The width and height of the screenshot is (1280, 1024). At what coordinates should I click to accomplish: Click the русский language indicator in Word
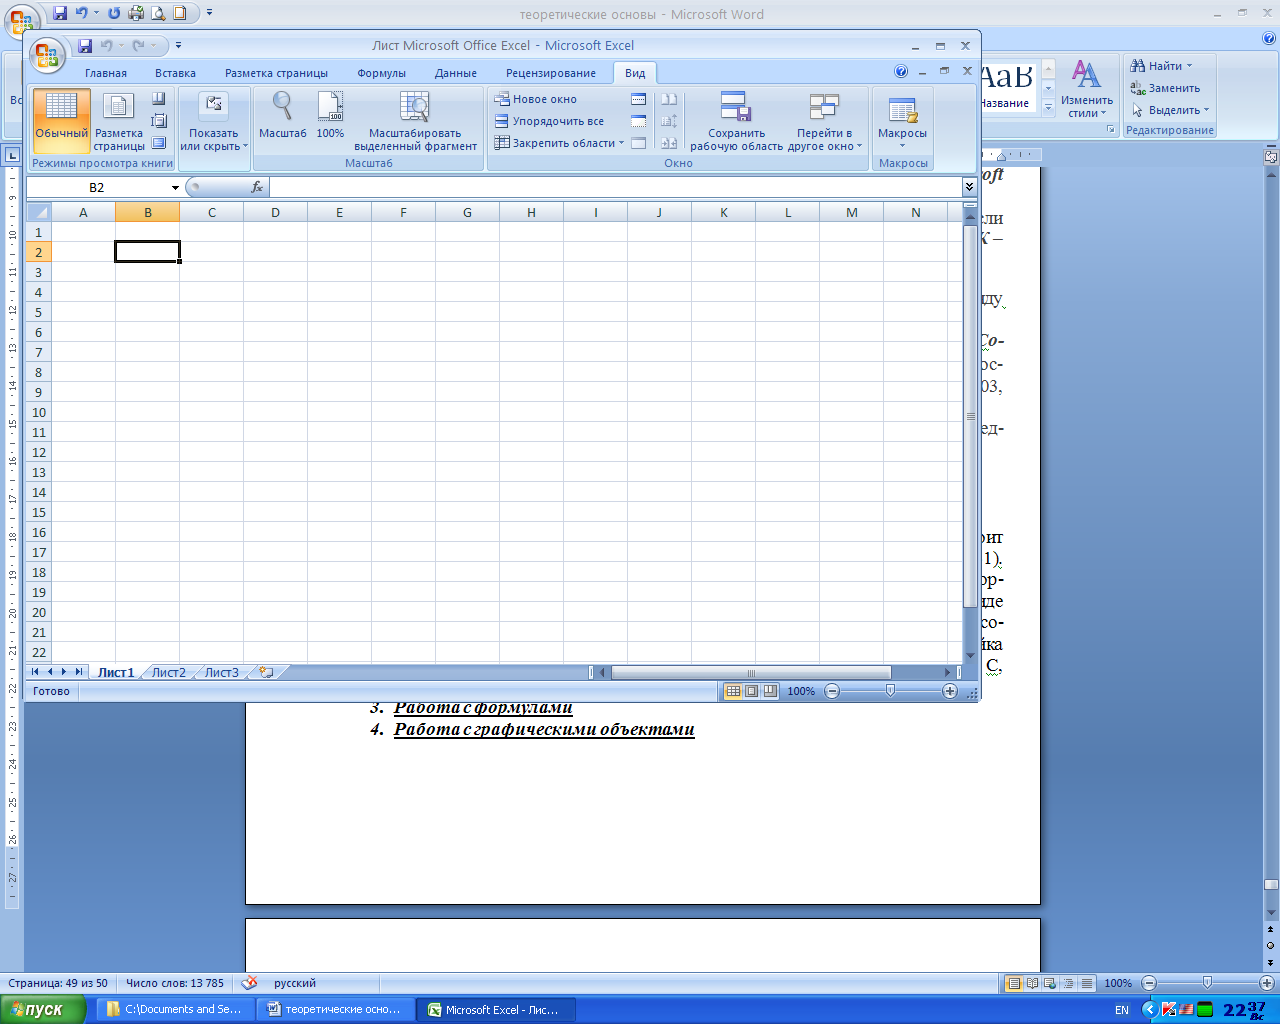coord(295,983)
